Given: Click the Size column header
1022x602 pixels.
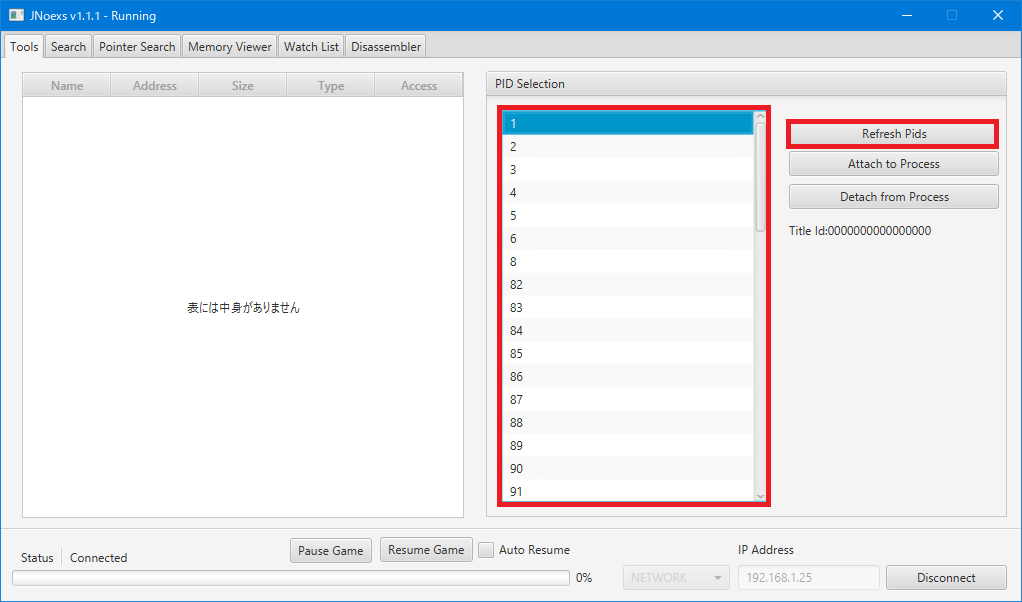Looking at the screenshot, I should 242,85.
